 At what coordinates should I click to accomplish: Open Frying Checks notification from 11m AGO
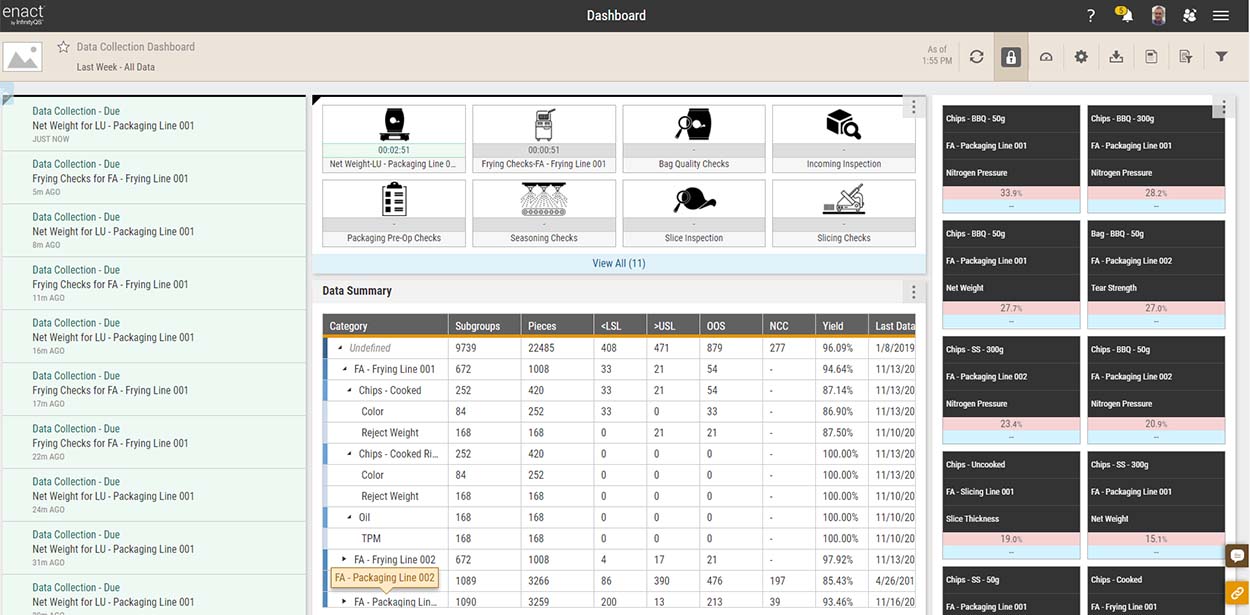coord(153,284)
